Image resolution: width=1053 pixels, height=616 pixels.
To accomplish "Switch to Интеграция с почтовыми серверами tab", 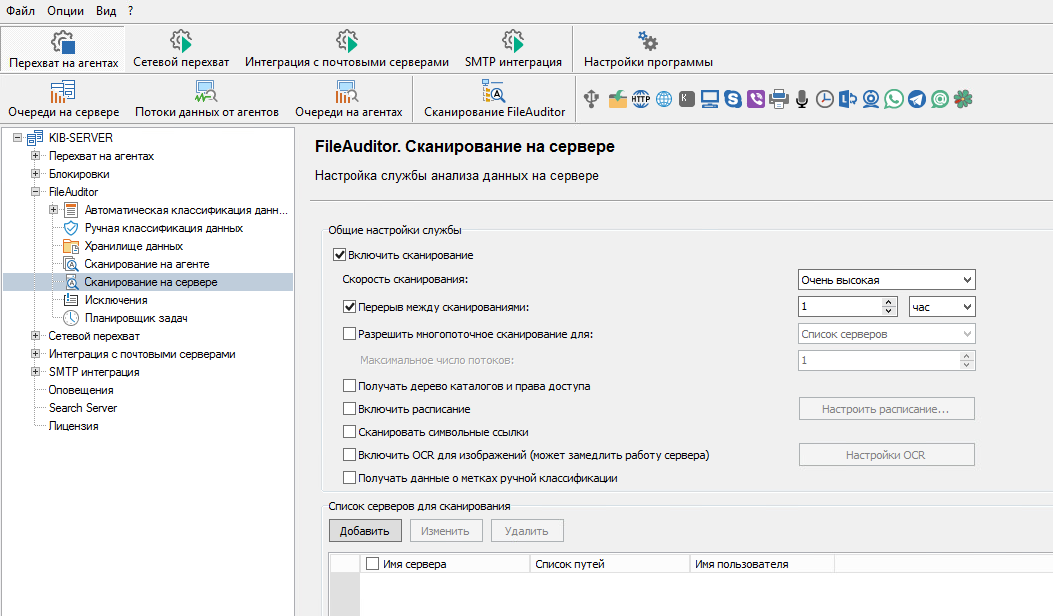I will pyautogui.click(x=347, y=49).
